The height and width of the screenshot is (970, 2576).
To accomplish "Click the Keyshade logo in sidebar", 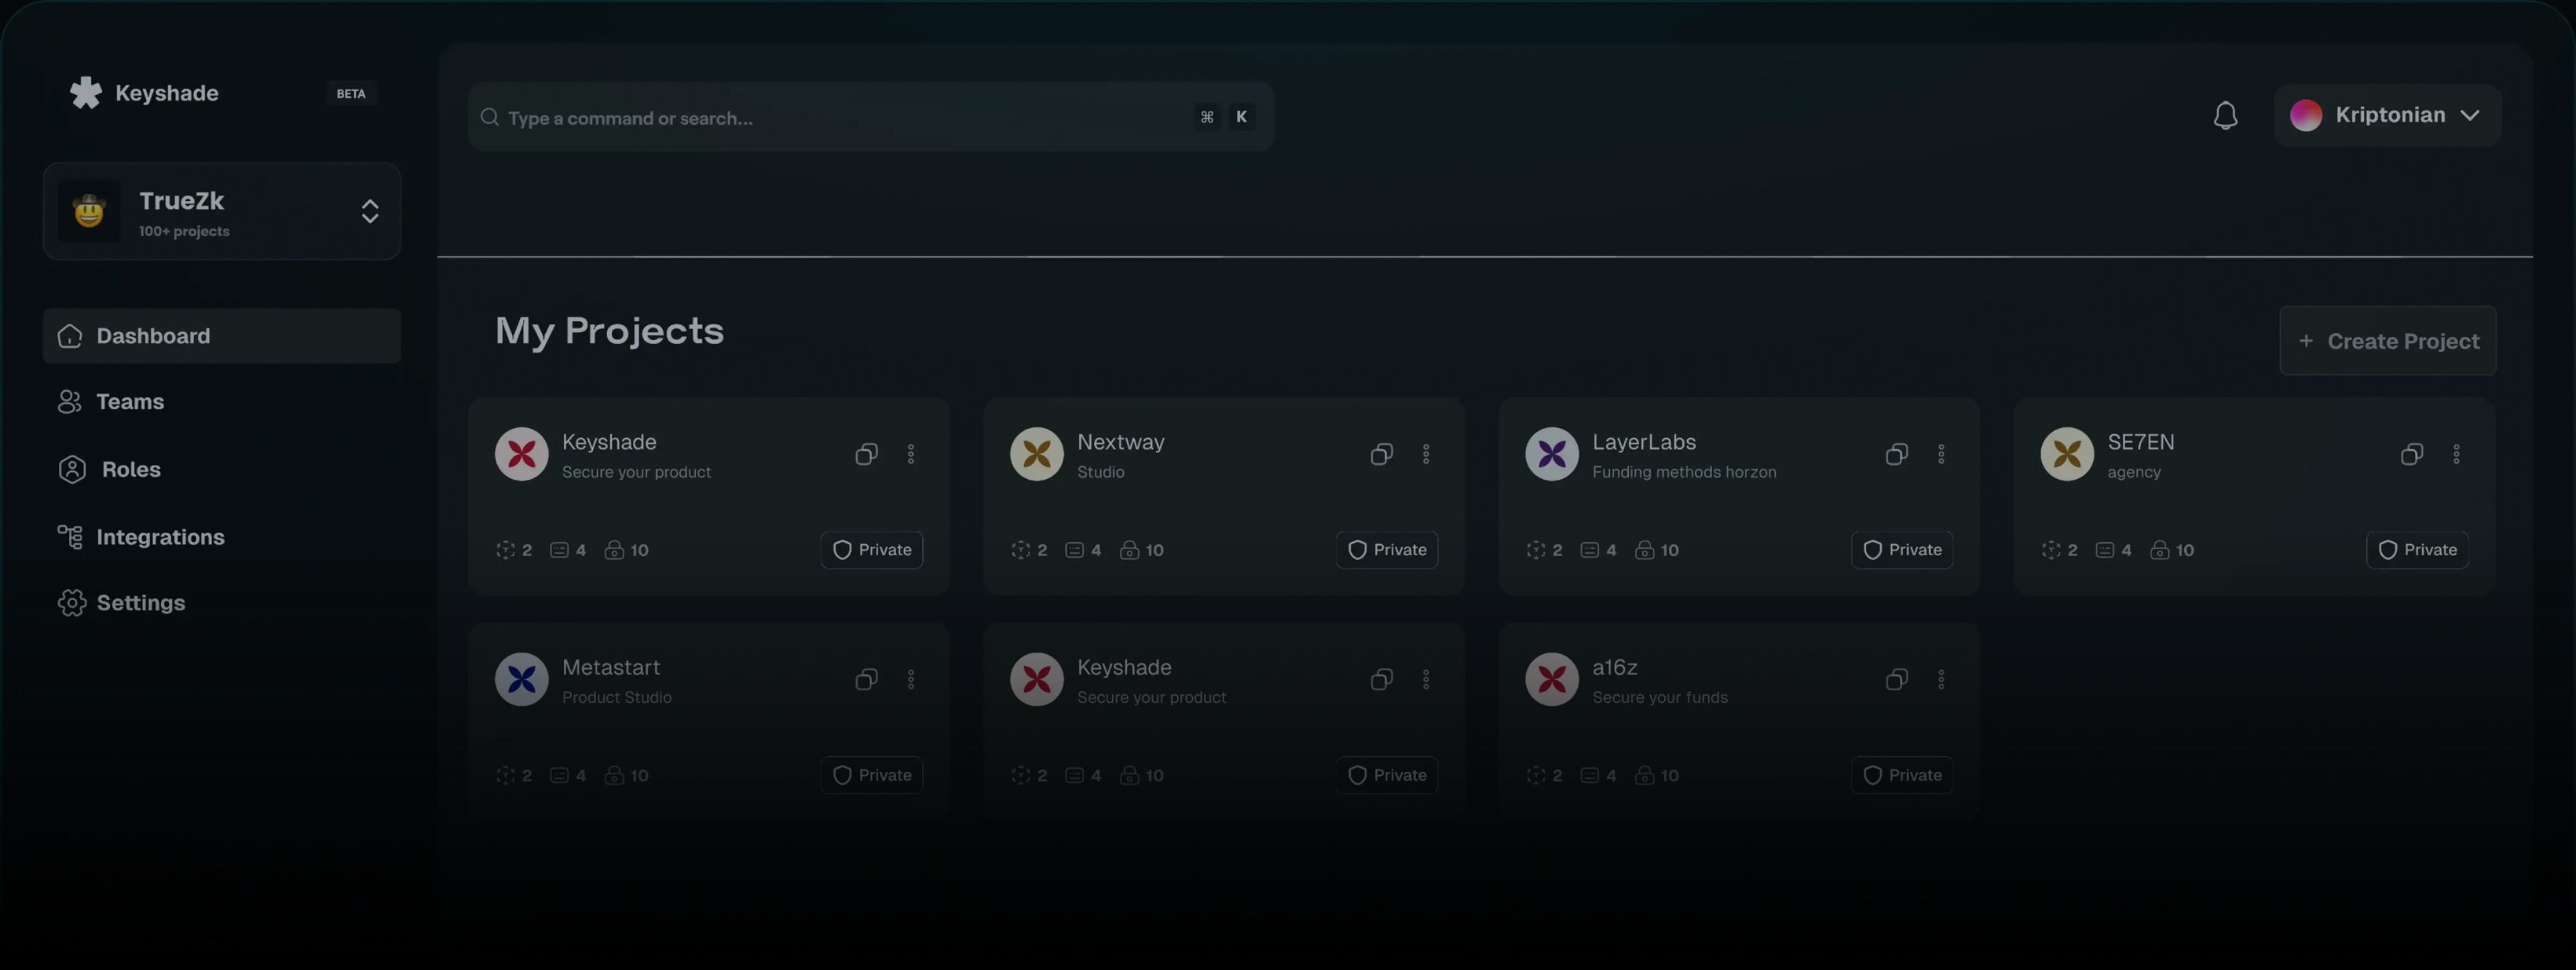I will point(86,93).
